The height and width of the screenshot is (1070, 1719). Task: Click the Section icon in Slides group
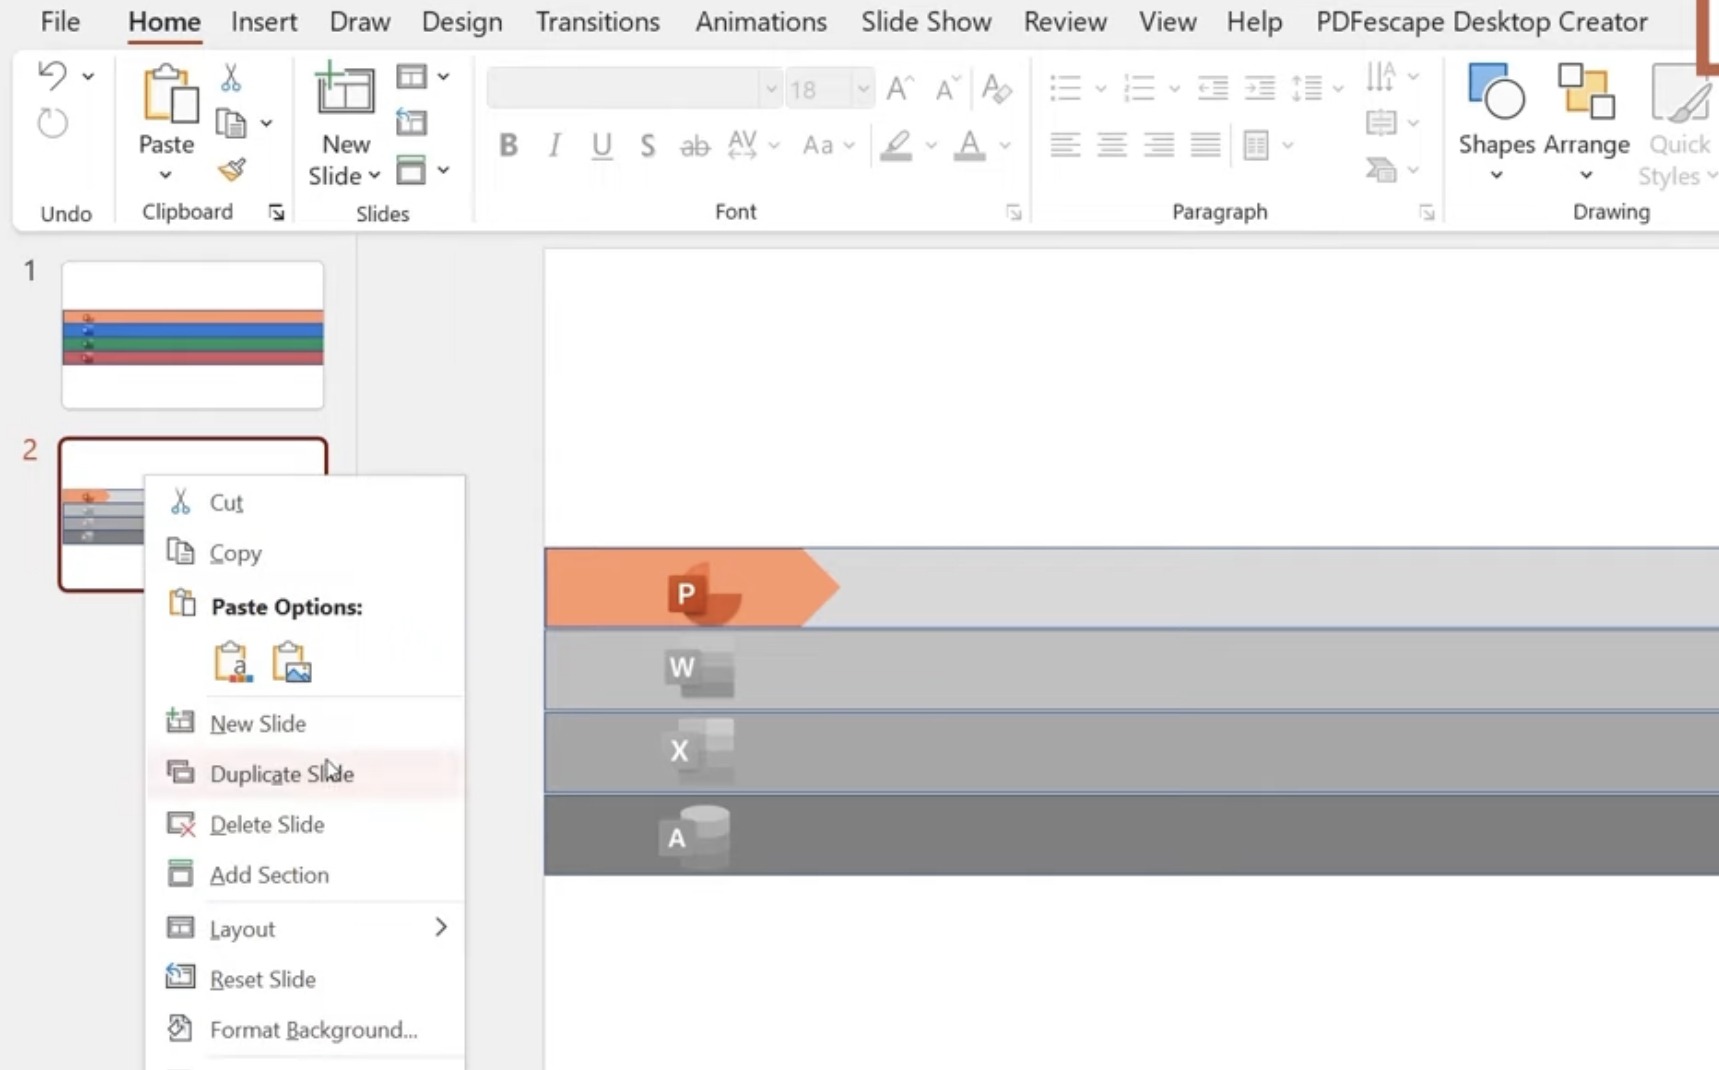tap(411, 170)
